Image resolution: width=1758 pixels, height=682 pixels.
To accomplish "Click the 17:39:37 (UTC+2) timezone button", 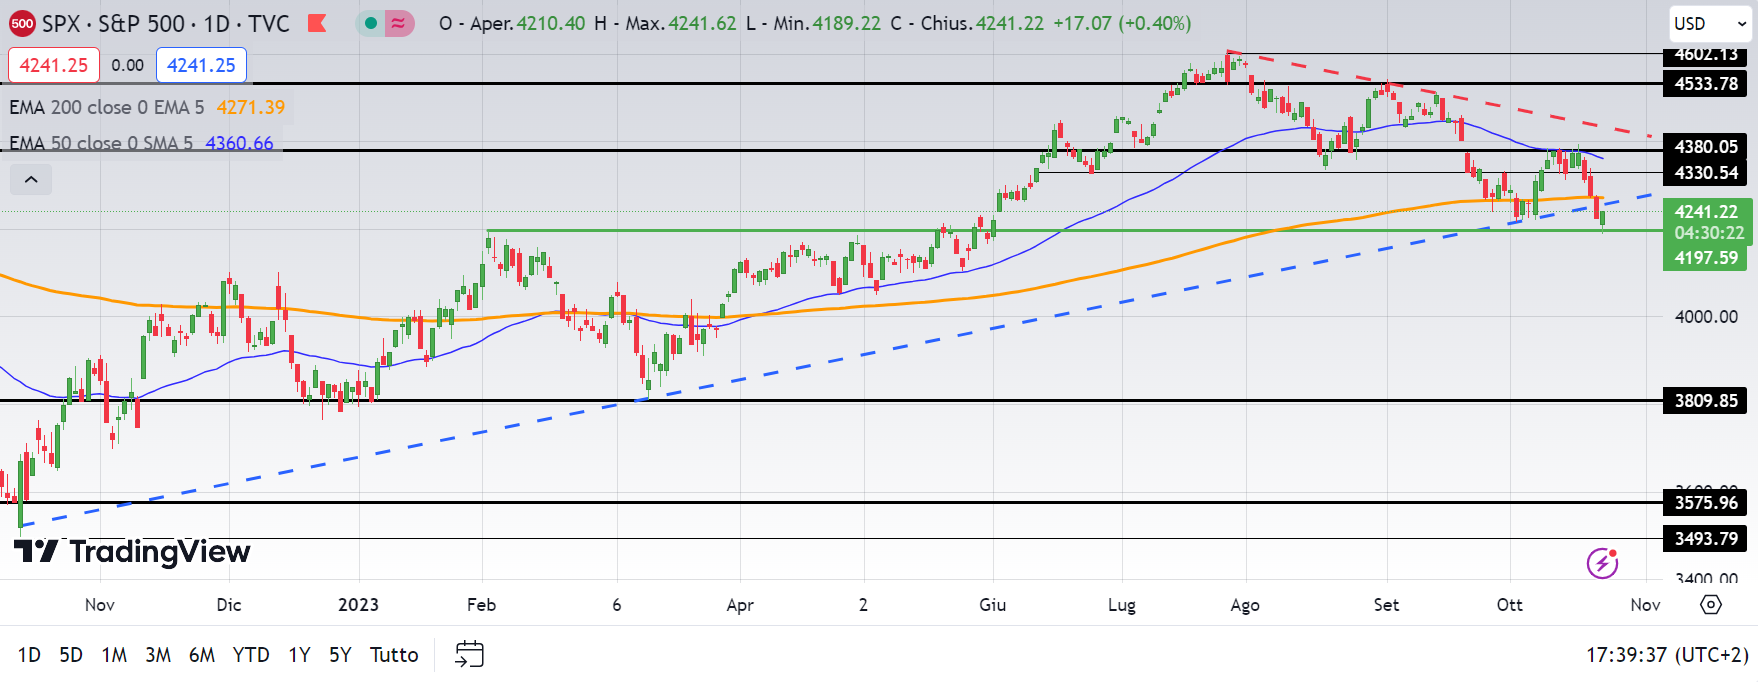I will 1667,655.
